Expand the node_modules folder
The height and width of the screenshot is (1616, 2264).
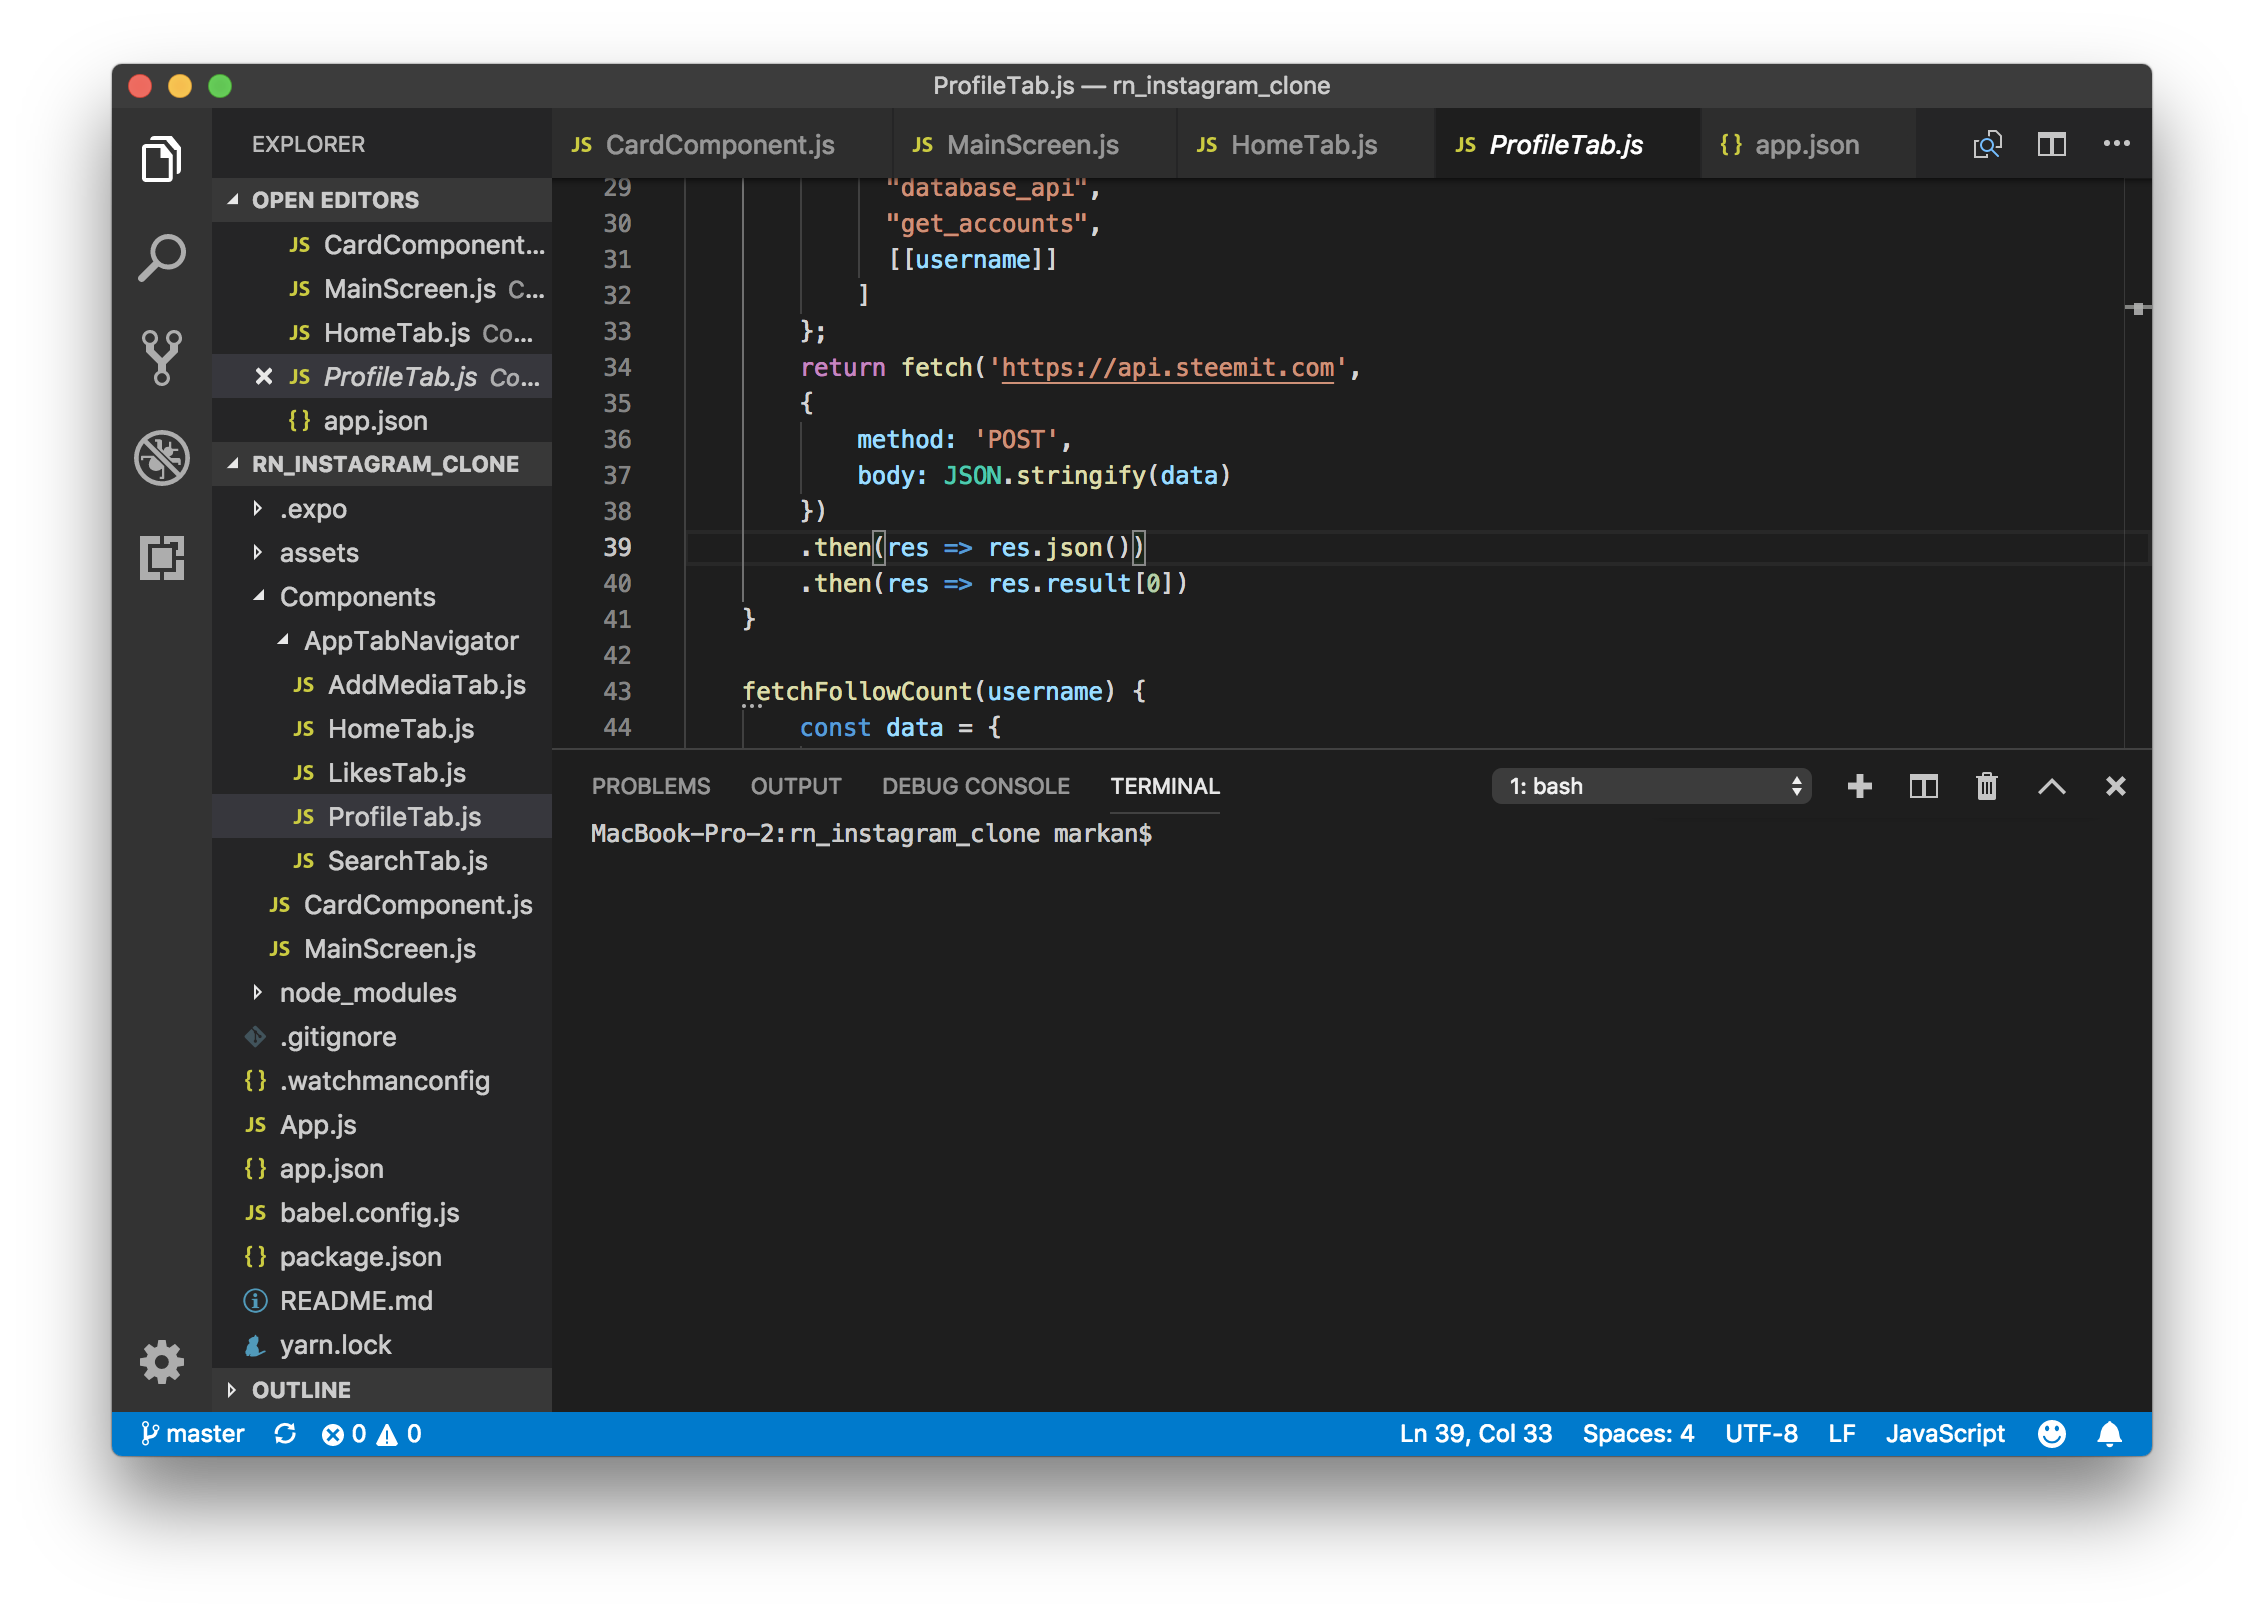click(367, 993)
